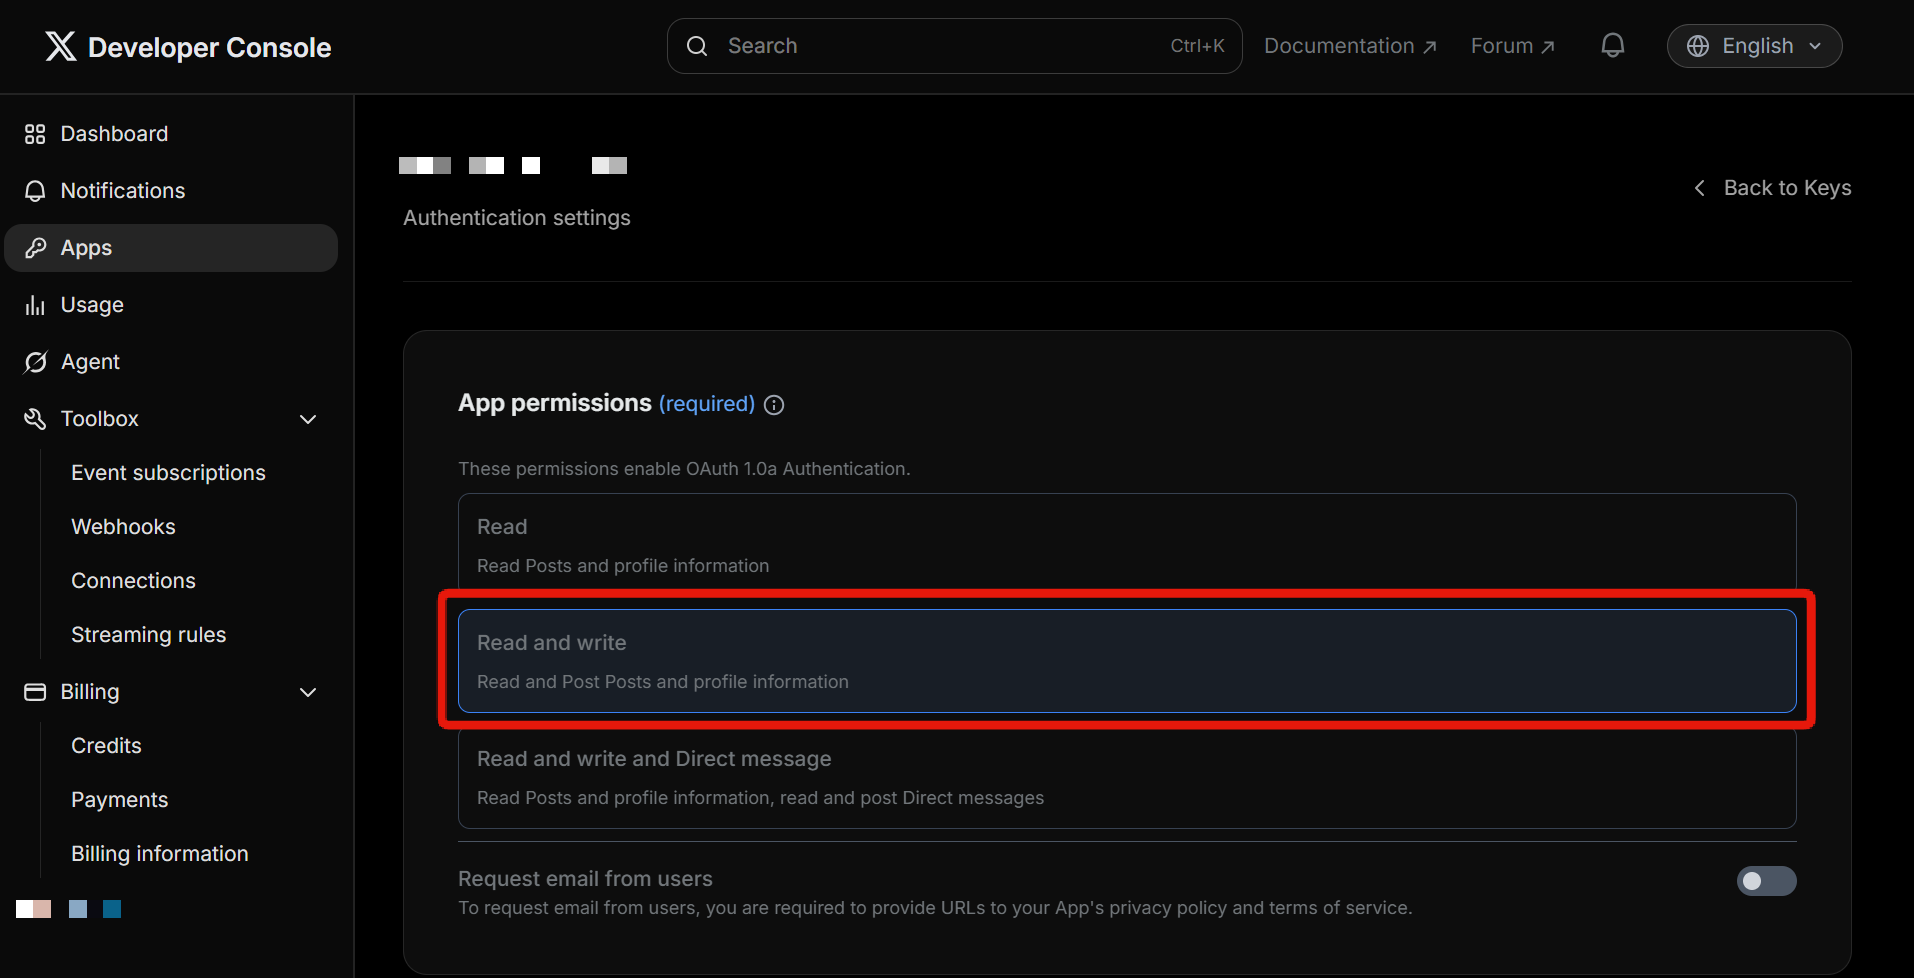
Task: Open the Documentation link
Action: [x=1350, y=46]
